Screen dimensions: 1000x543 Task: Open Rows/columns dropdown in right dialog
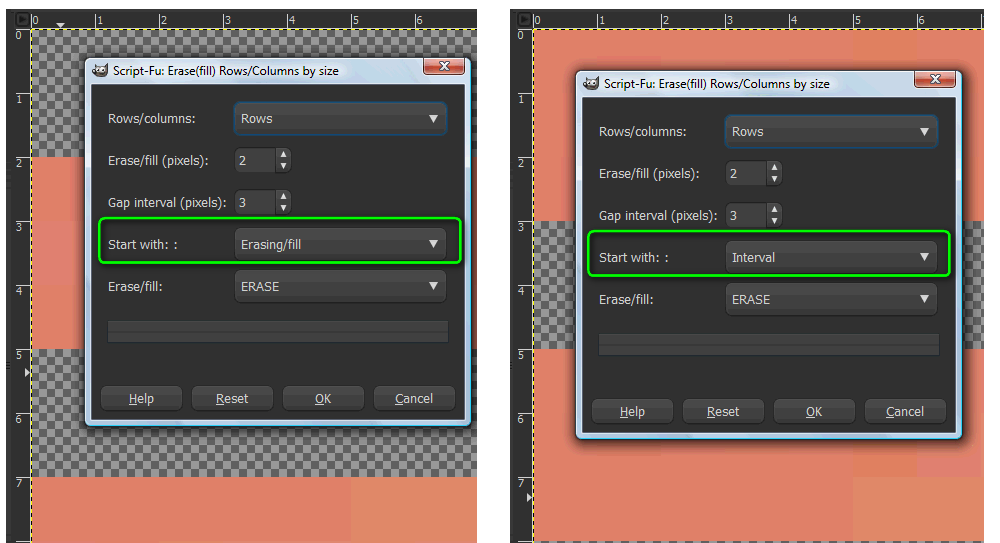(x=831, y=131)
